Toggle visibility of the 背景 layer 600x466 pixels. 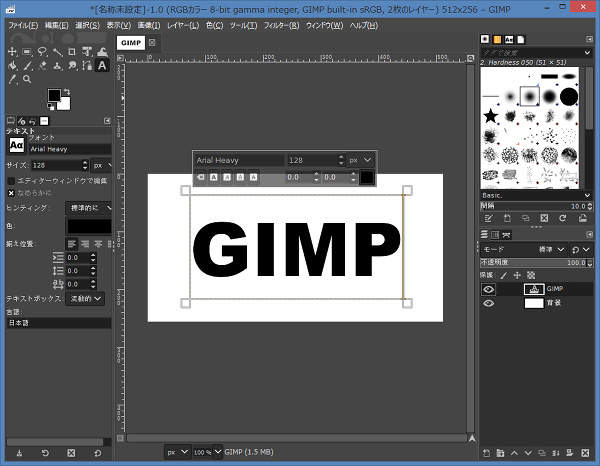(489, 303)
